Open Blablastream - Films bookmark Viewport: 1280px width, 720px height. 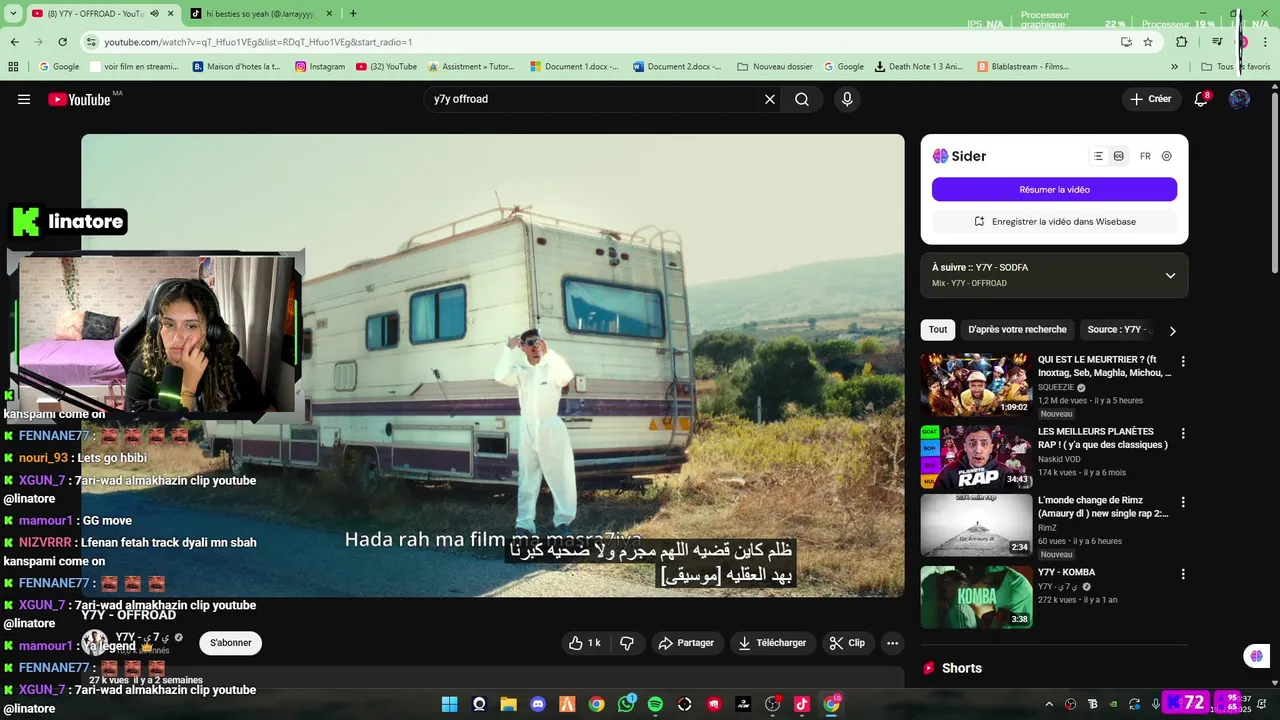coord(1022,67)
